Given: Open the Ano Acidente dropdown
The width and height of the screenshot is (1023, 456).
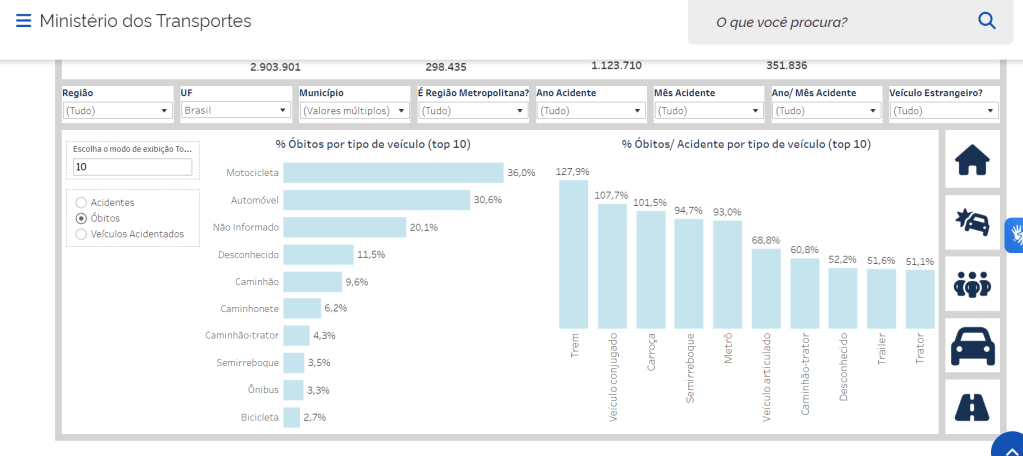Looking at the screenshot, I should tap(590, 111).
